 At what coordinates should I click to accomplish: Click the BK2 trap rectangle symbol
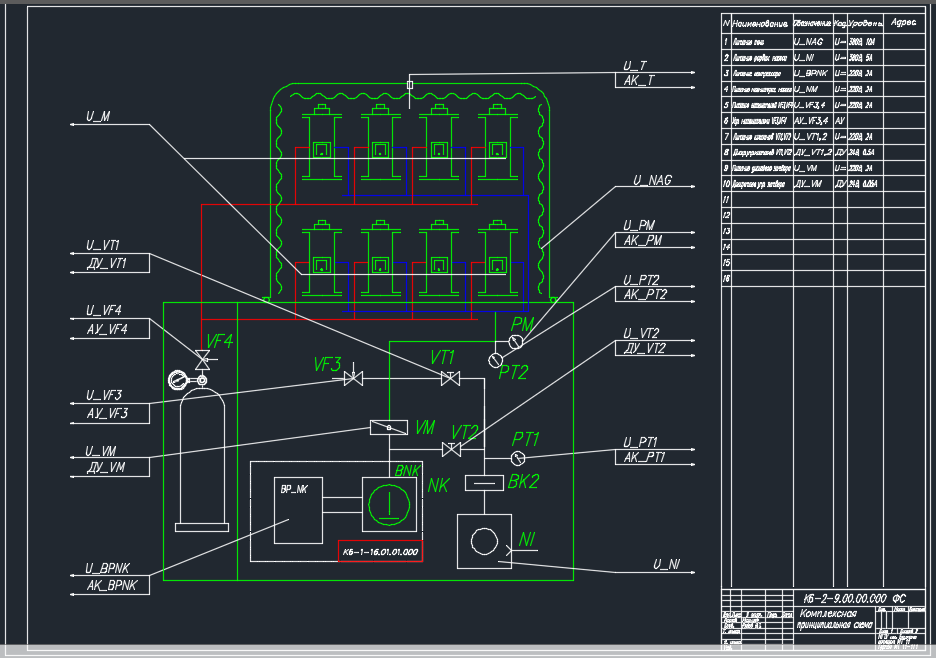(484, 483)
